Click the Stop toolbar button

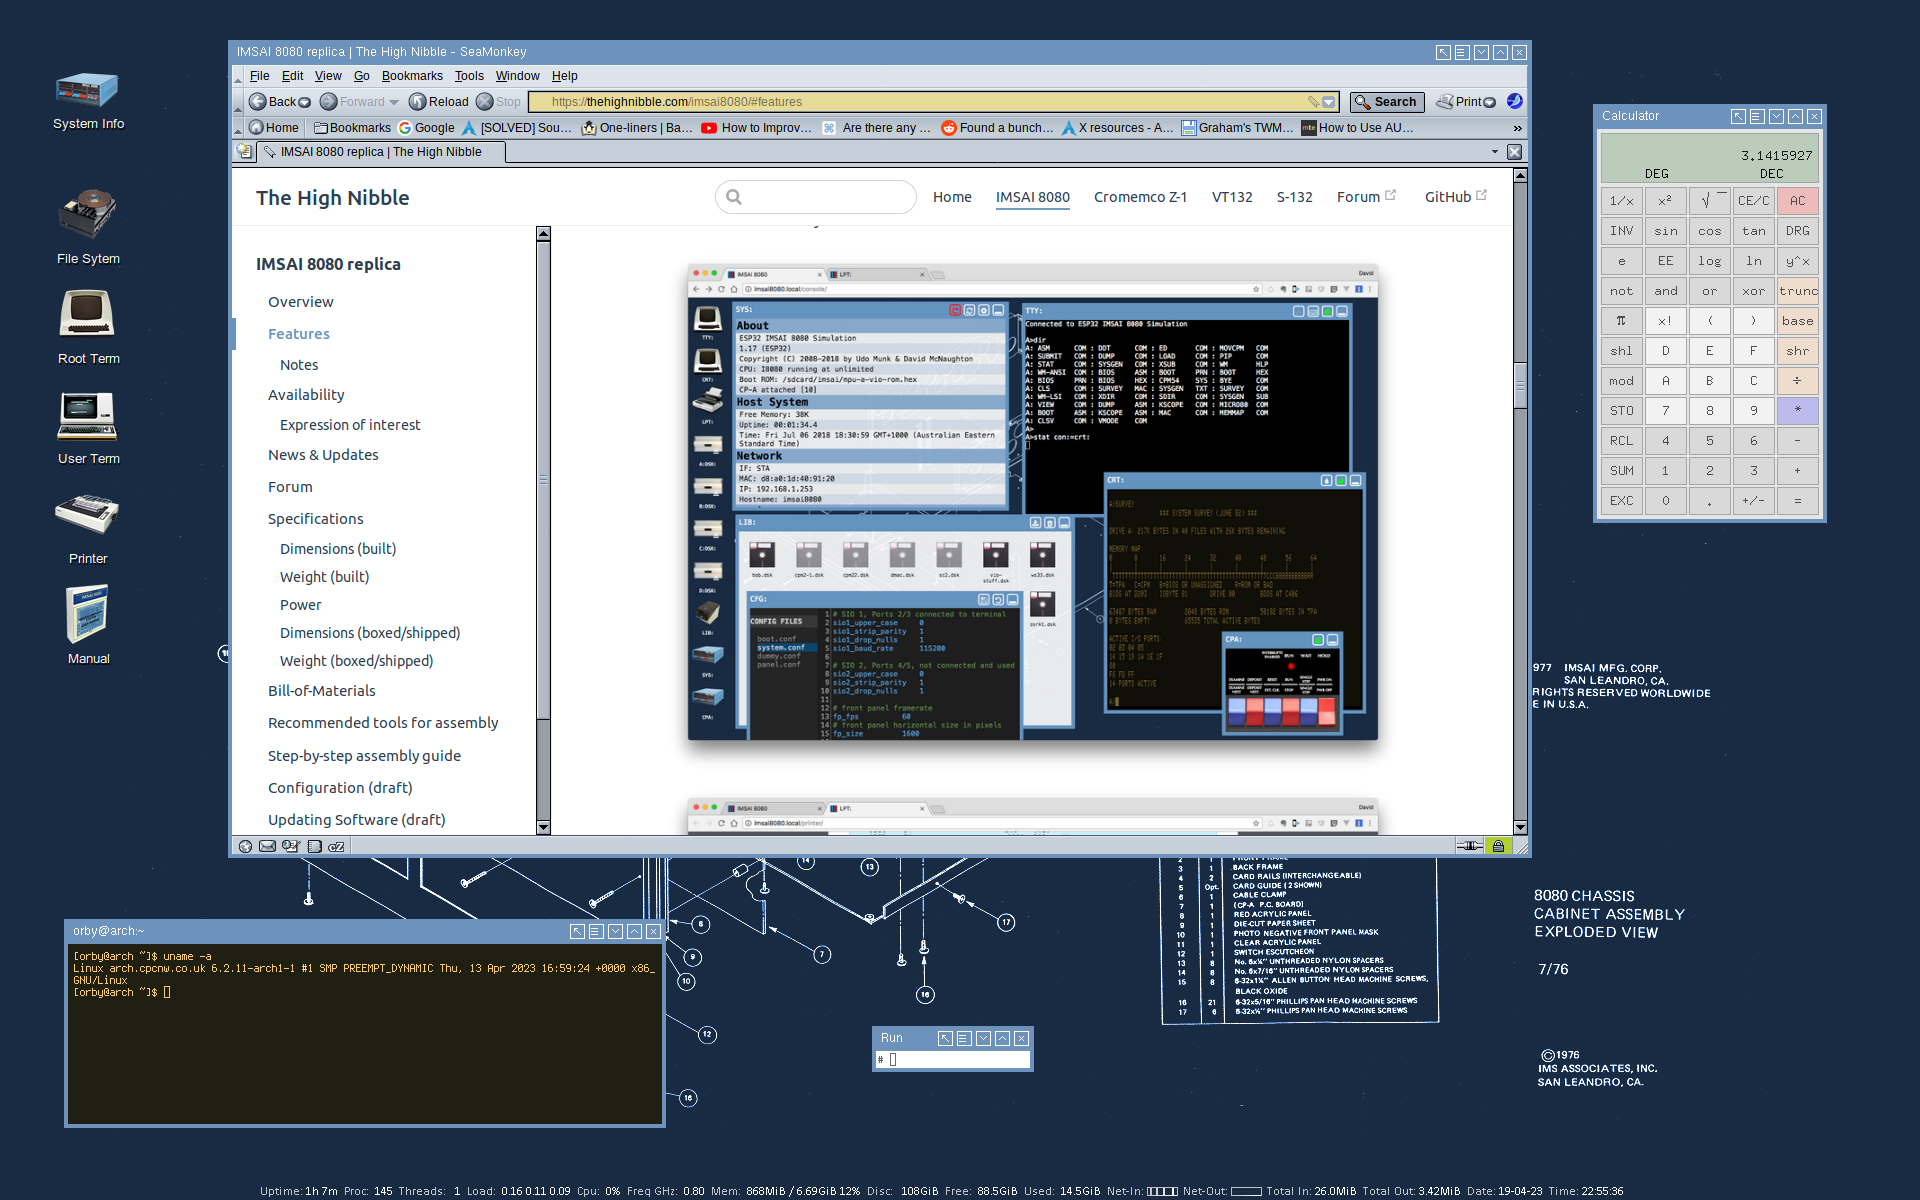[x=498, y=102]
